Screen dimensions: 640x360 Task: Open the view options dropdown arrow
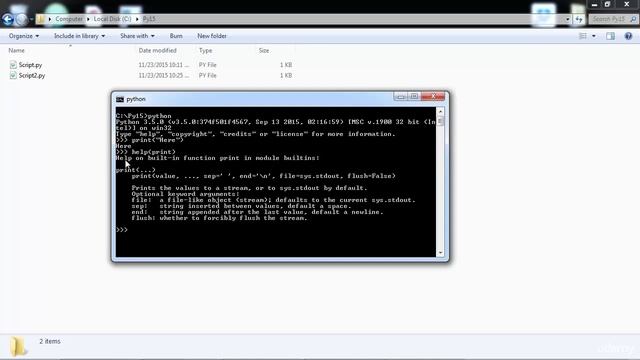click(x=594, y=36)
